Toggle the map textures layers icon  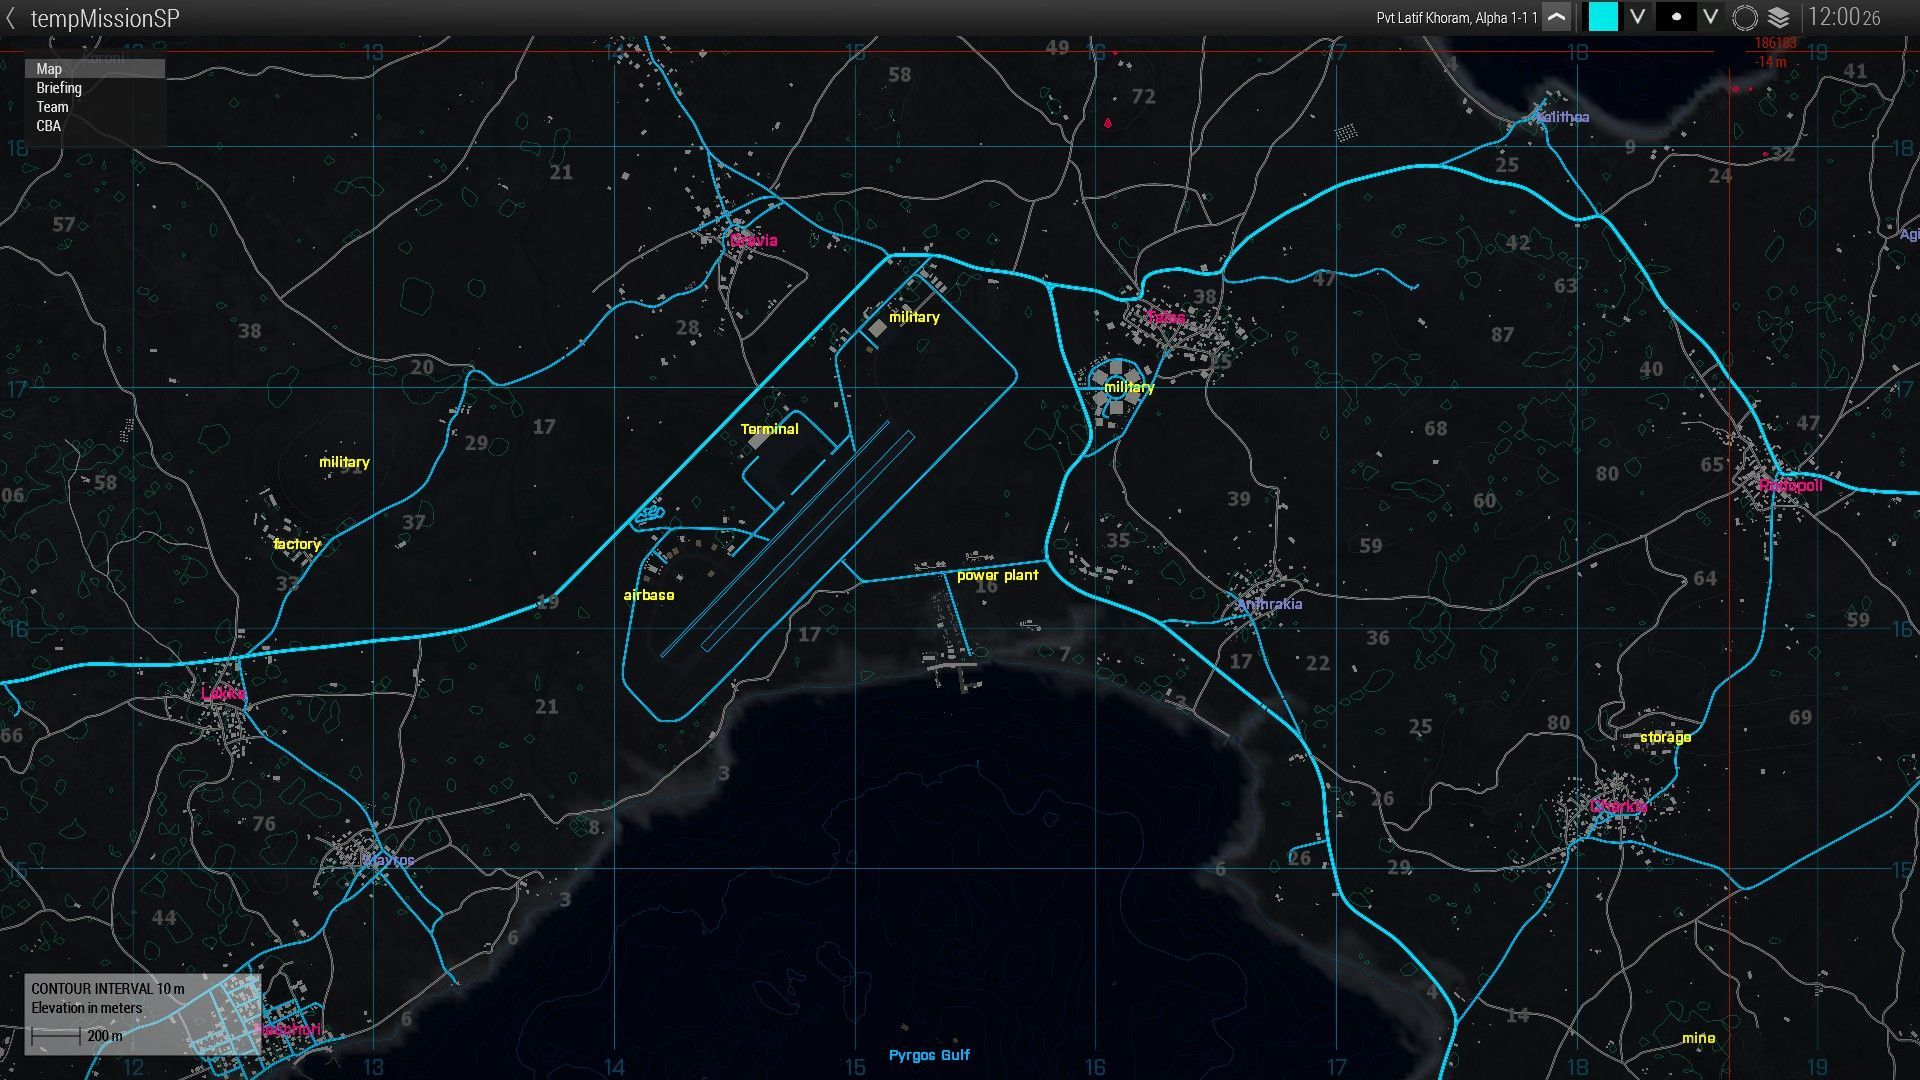[1778, 18]
